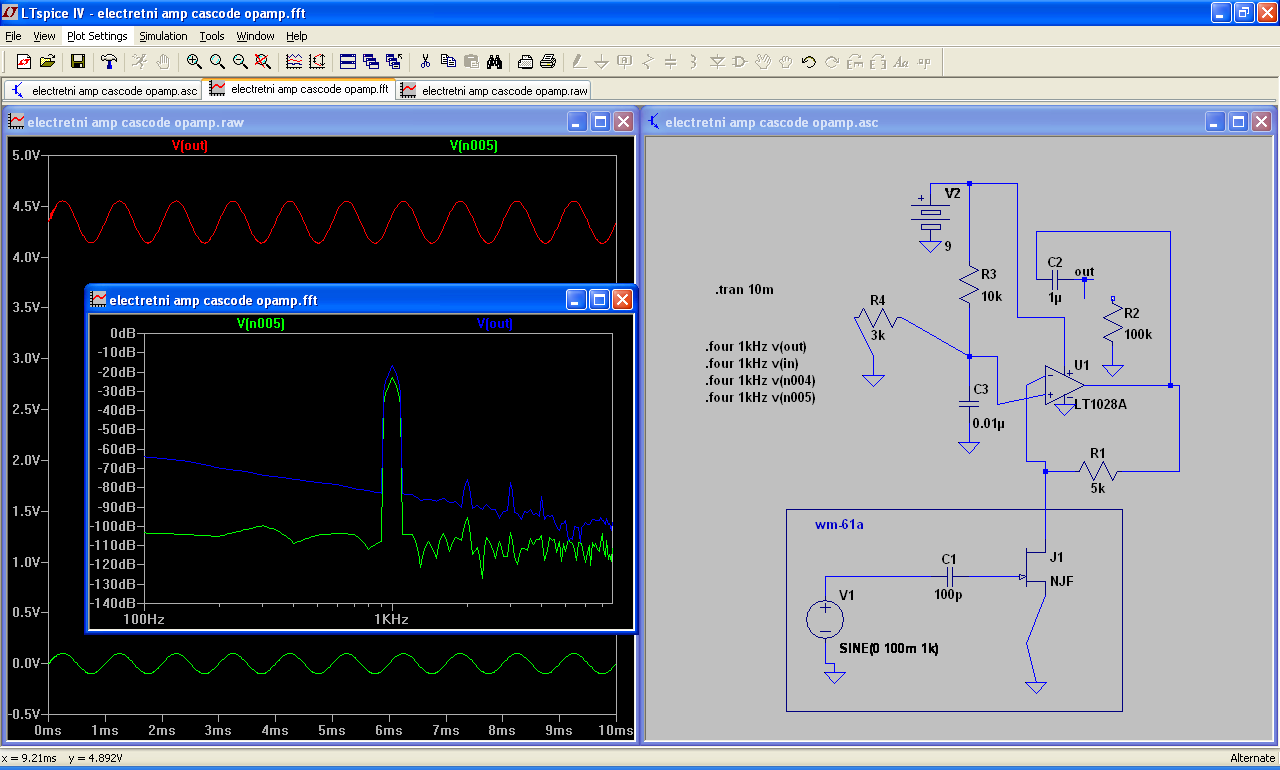The height and width of the screenshot is (770, 1280).
Task: Open the View menu
Action: (44, 36)
